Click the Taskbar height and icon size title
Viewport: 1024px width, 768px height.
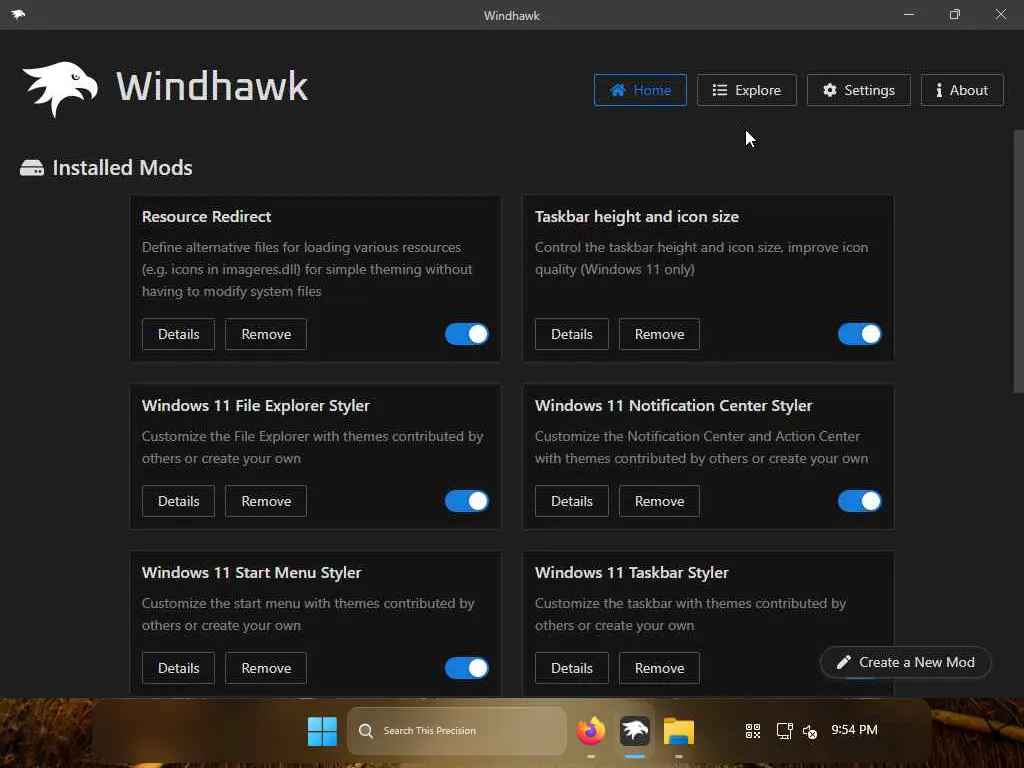tap(637, 217)
